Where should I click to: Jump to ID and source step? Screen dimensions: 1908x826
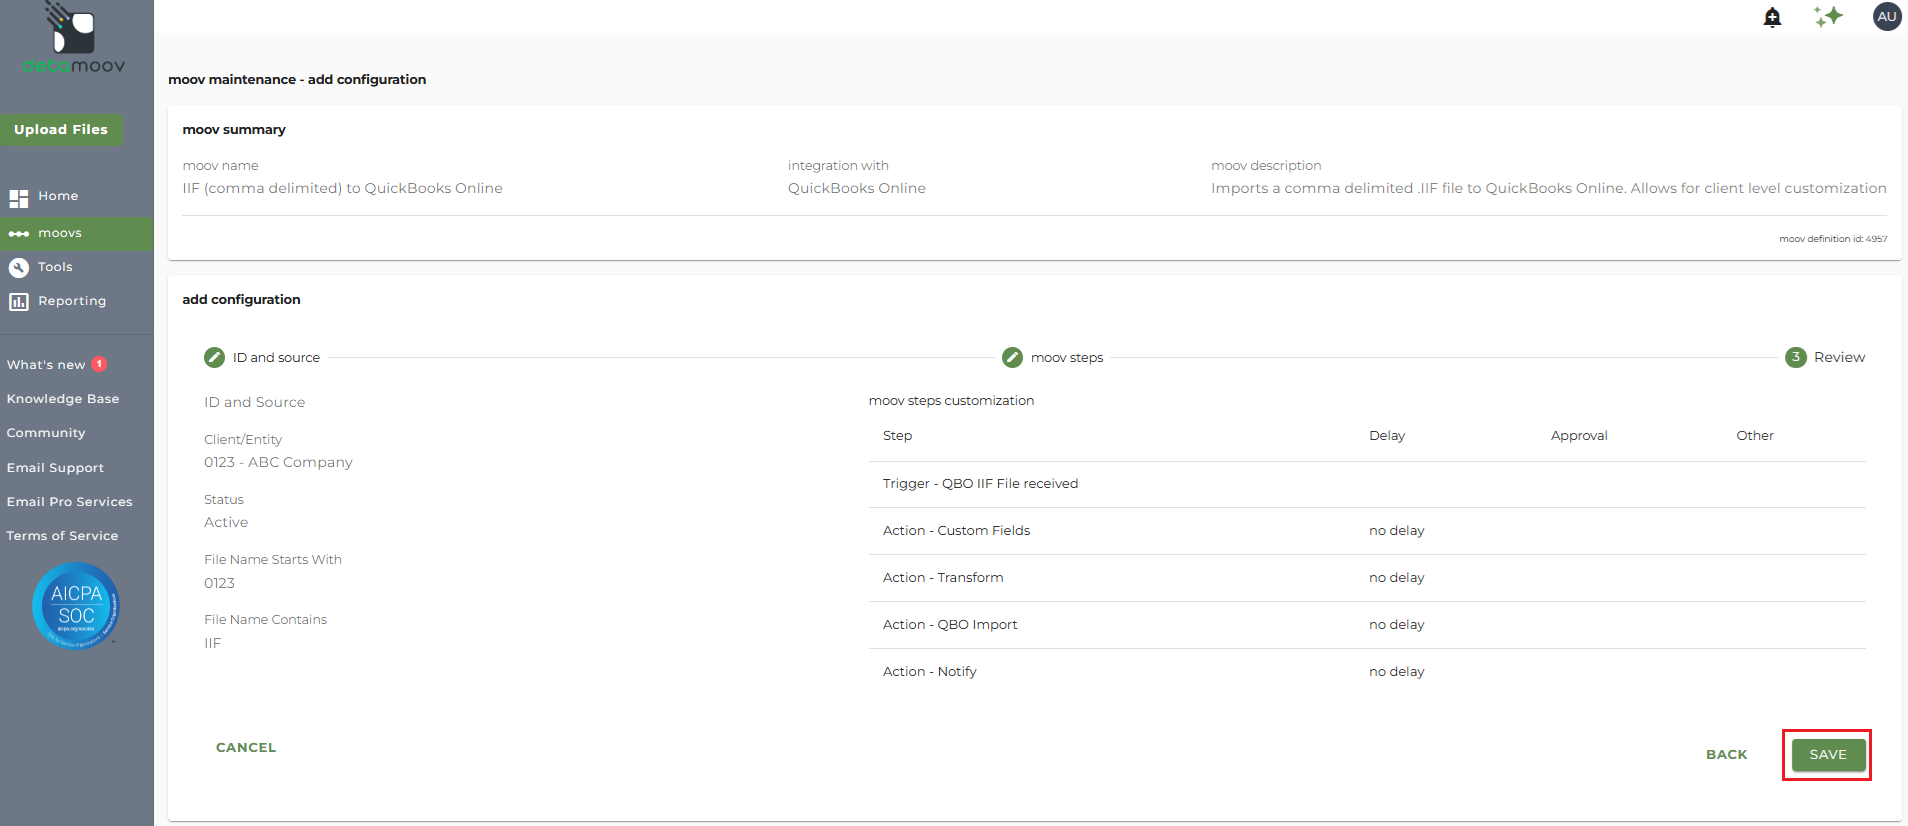(276, 358)
